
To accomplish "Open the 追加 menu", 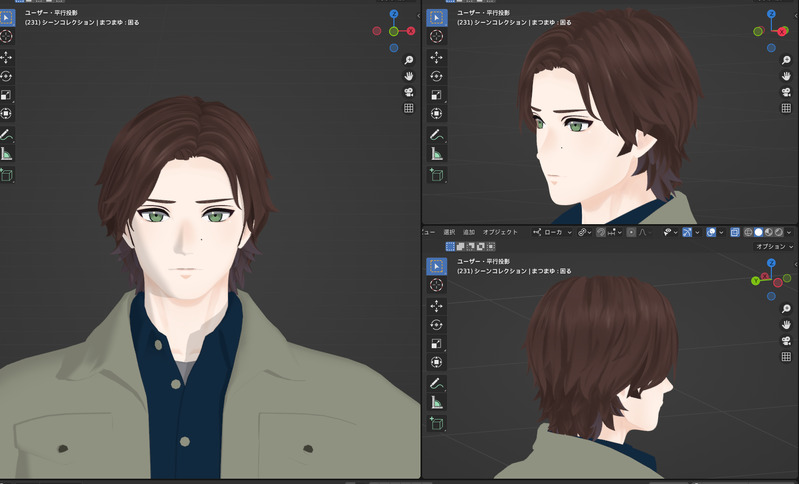I will tap(469, 232).
